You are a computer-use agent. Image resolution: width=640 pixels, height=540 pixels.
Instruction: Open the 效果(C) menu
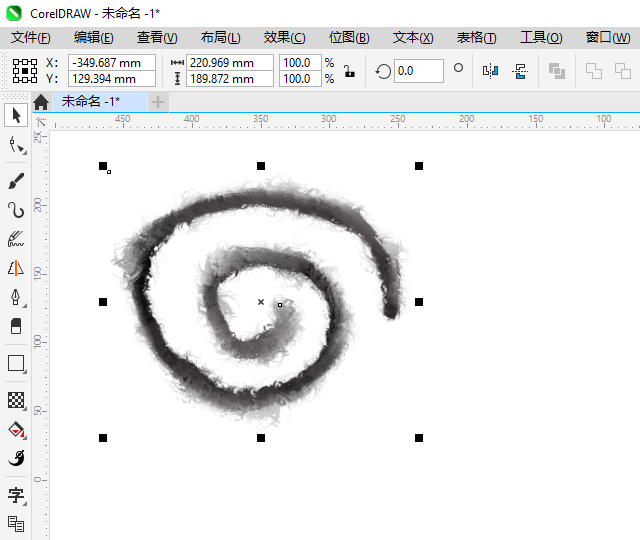click(x=284, y=38)
